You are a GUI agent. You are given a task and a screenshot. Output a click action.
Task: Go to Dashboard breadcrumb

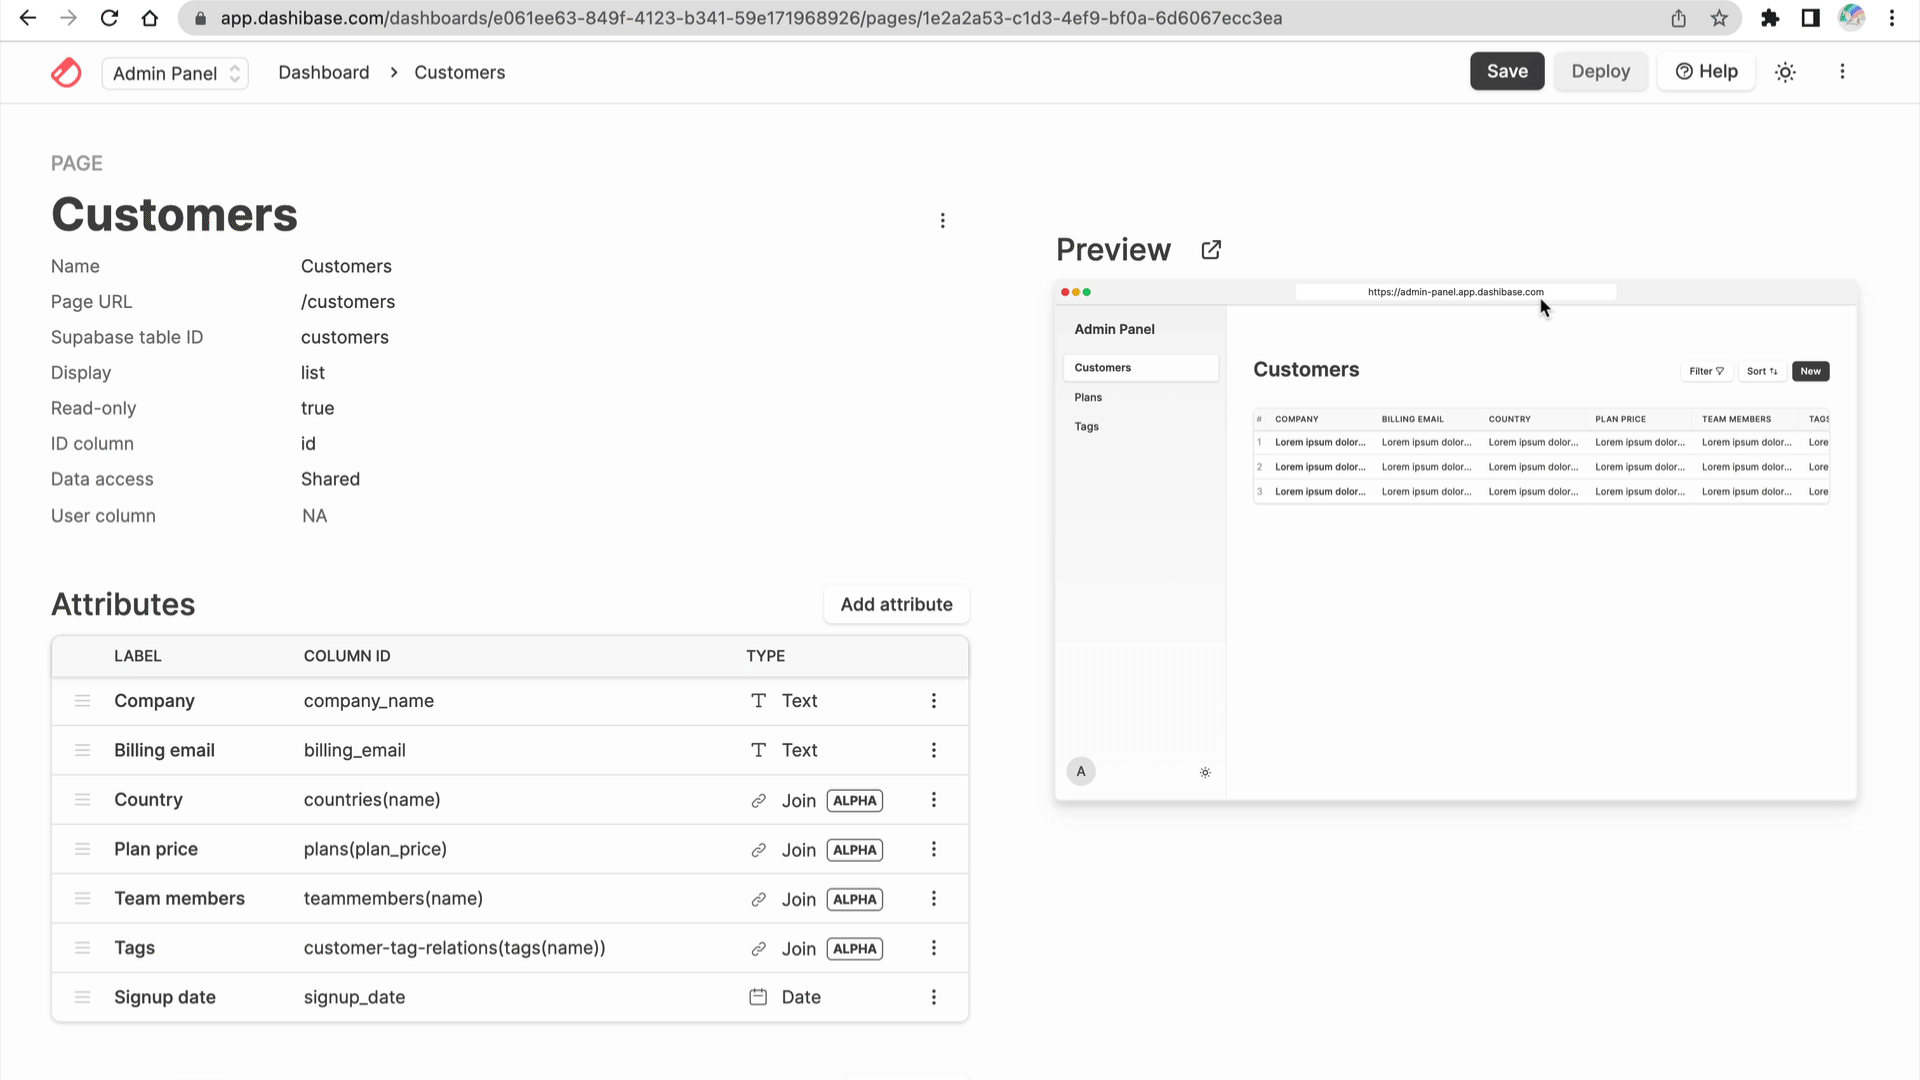point(323,73)
